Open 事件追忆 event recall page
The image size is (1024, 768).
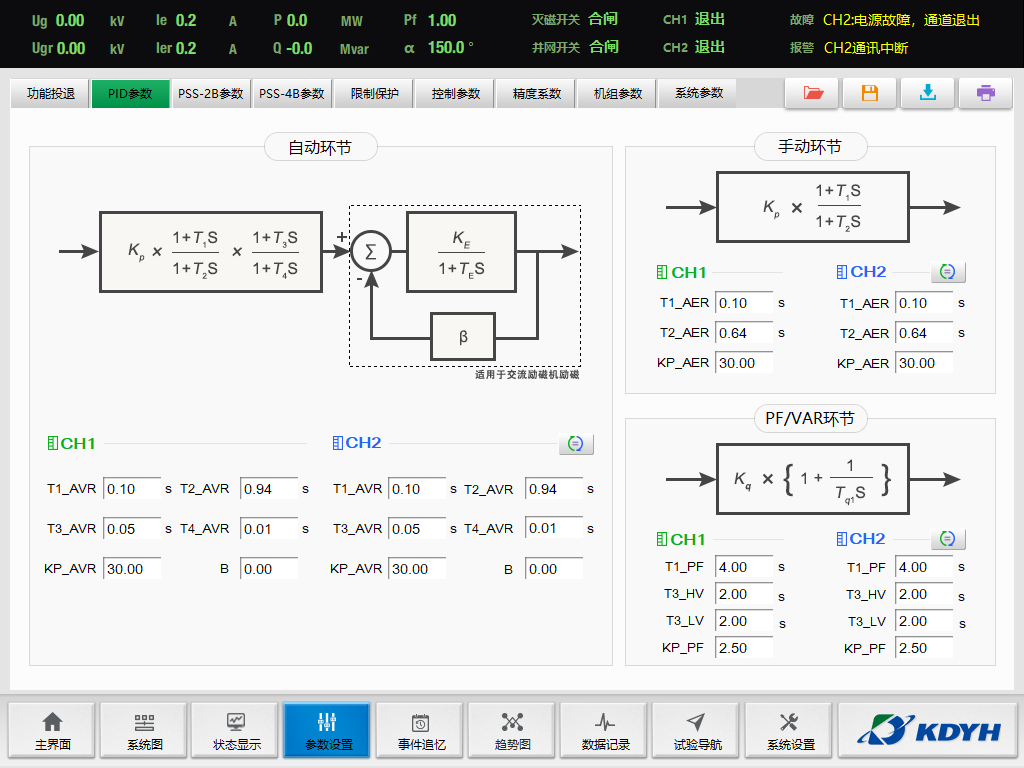point(421,731)
